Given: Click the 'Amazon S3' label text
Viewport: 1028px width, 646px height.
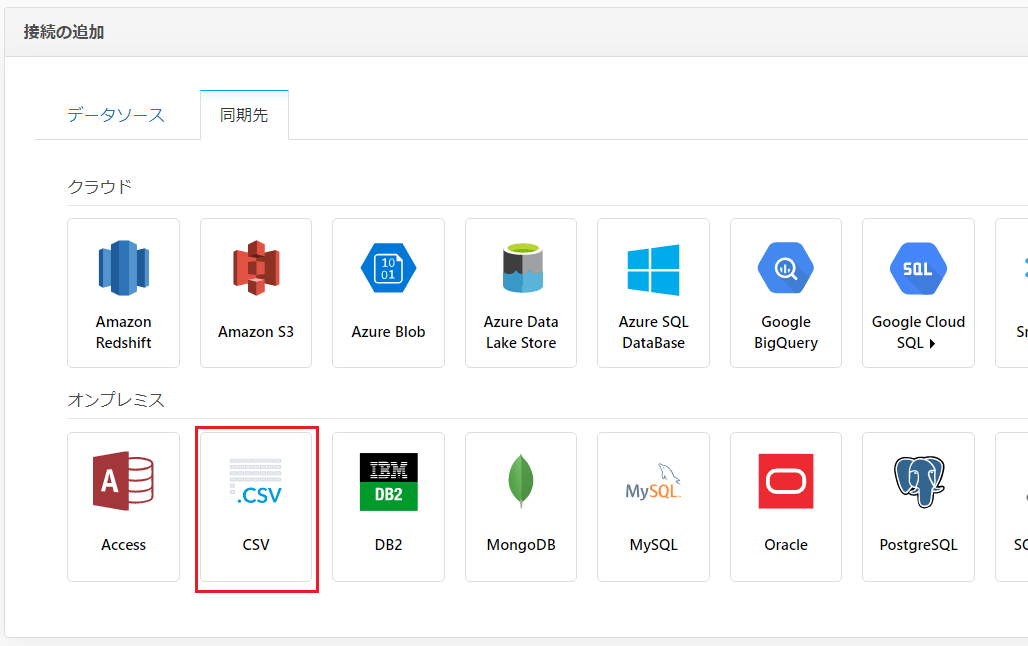Looking at the screenshot, I should 256,332.
